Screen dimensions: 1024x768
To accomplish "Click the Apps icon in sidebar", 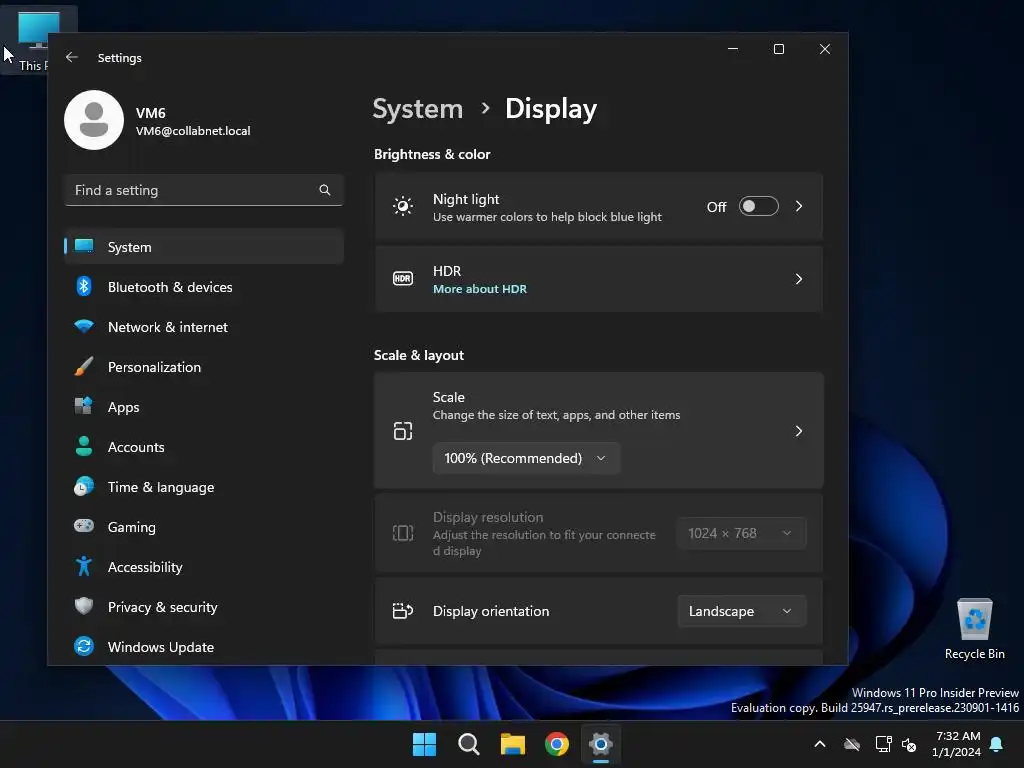I will [84, 406].
